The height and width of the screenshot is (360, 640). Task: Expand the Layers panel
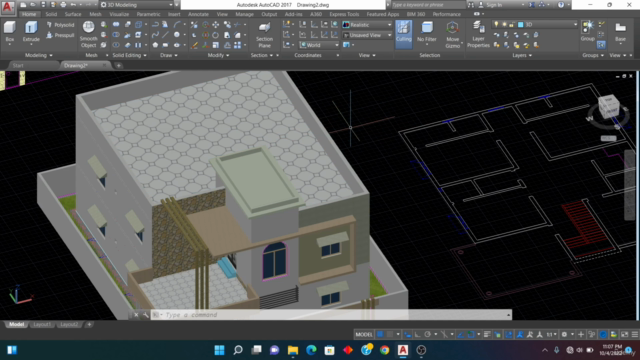[x=522, y=55]
